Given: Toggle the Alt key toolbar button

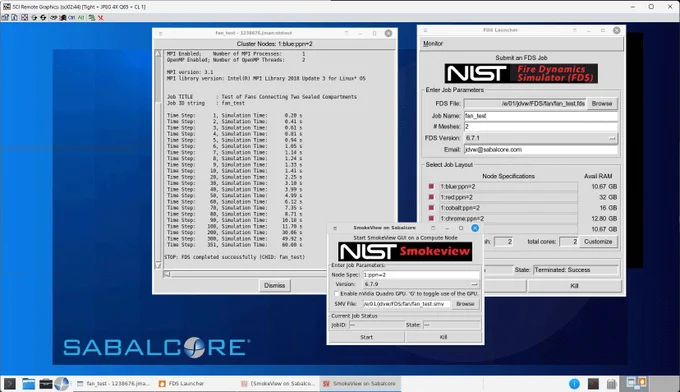Looking at the screenshot, I should [81, 18].
